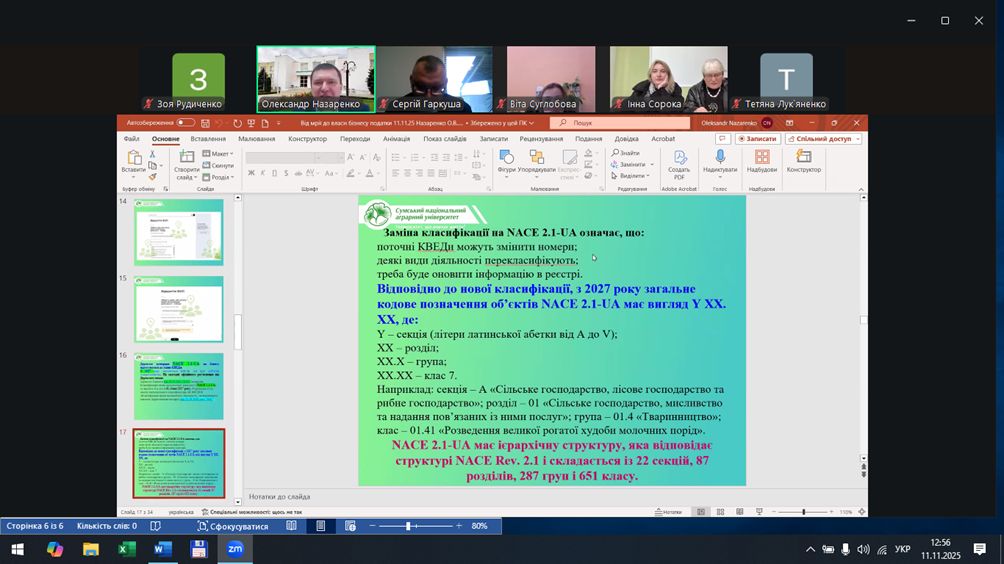Open Zoom from the Windows taskbar
Viewport: 1004px width, 564px height.
click(235, 549)
